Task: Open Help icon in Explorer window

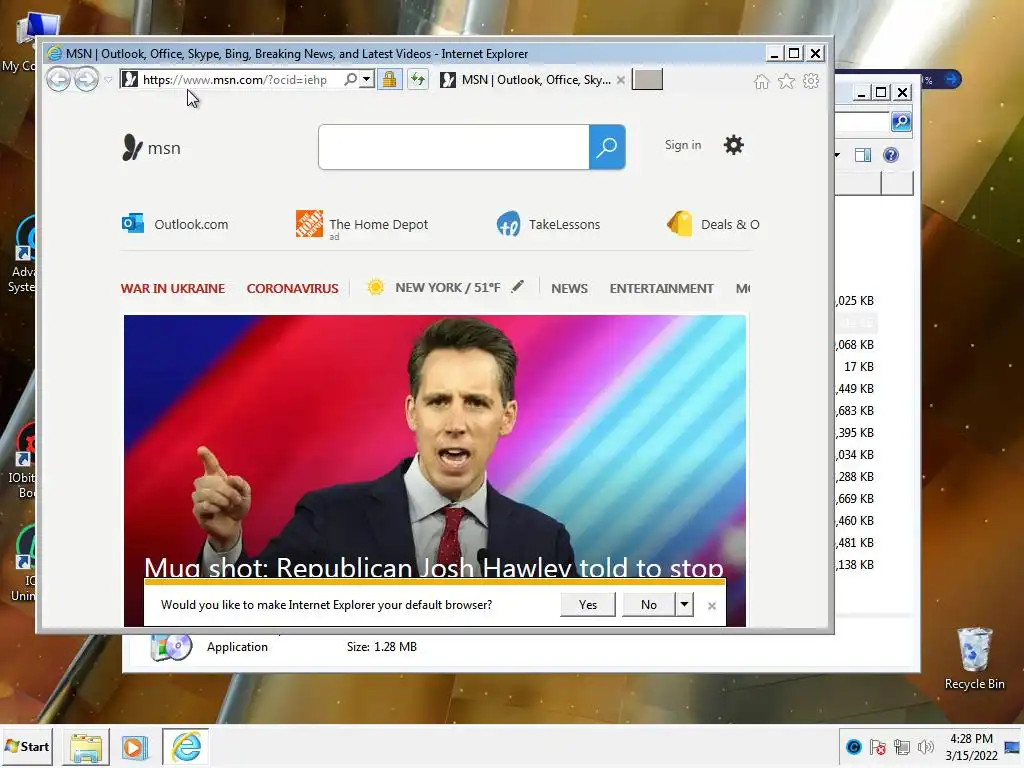Action: [891, 155]
